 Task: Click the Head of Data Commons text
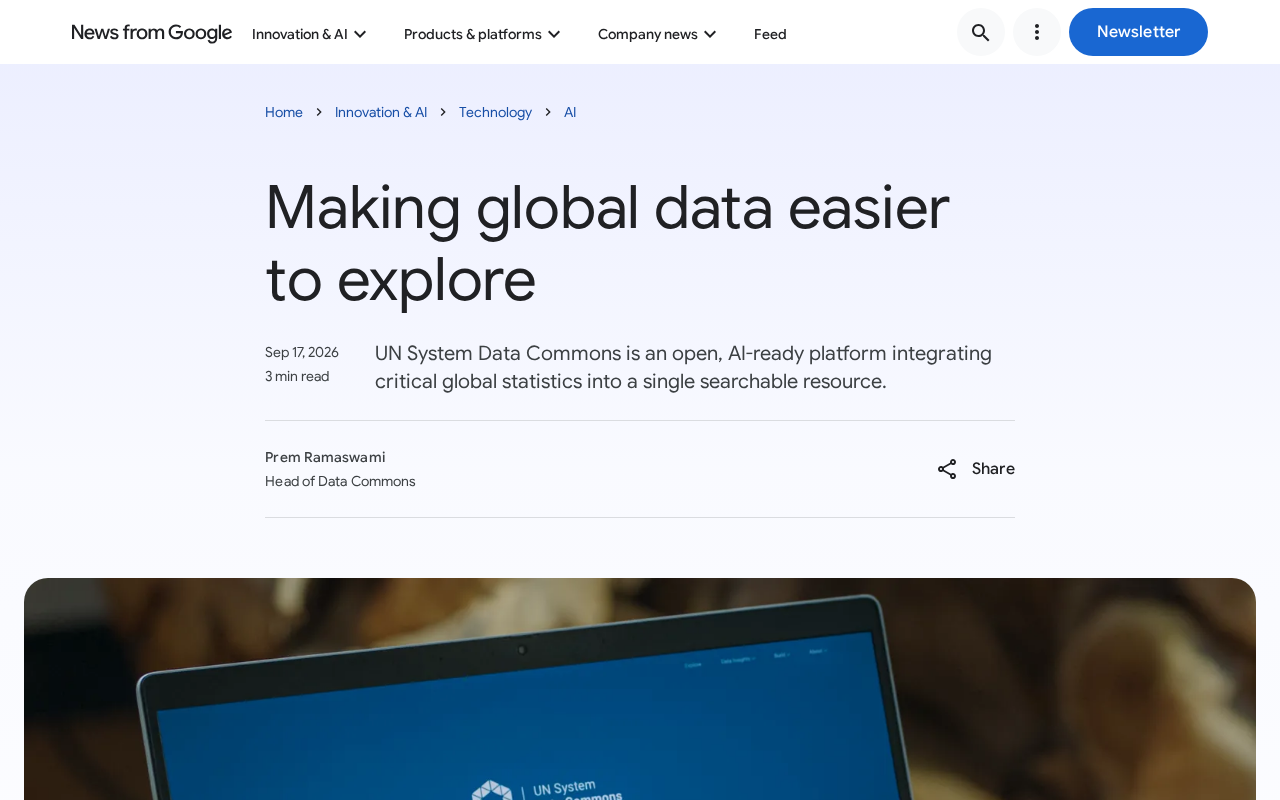[x=340, y=481]
